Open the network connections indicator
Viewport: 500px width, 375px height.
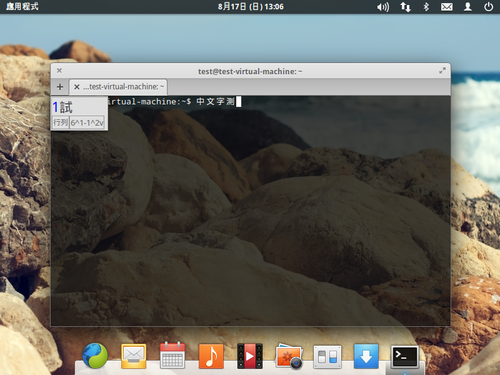click(x=405, y=7)
